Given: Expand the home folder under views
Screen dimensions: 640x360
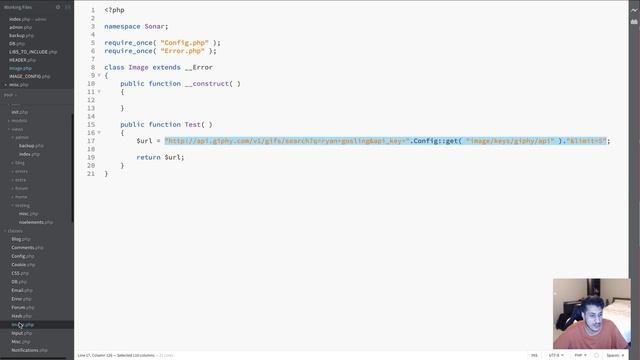Looking at the screenshot, I should (x=20, y=197).
